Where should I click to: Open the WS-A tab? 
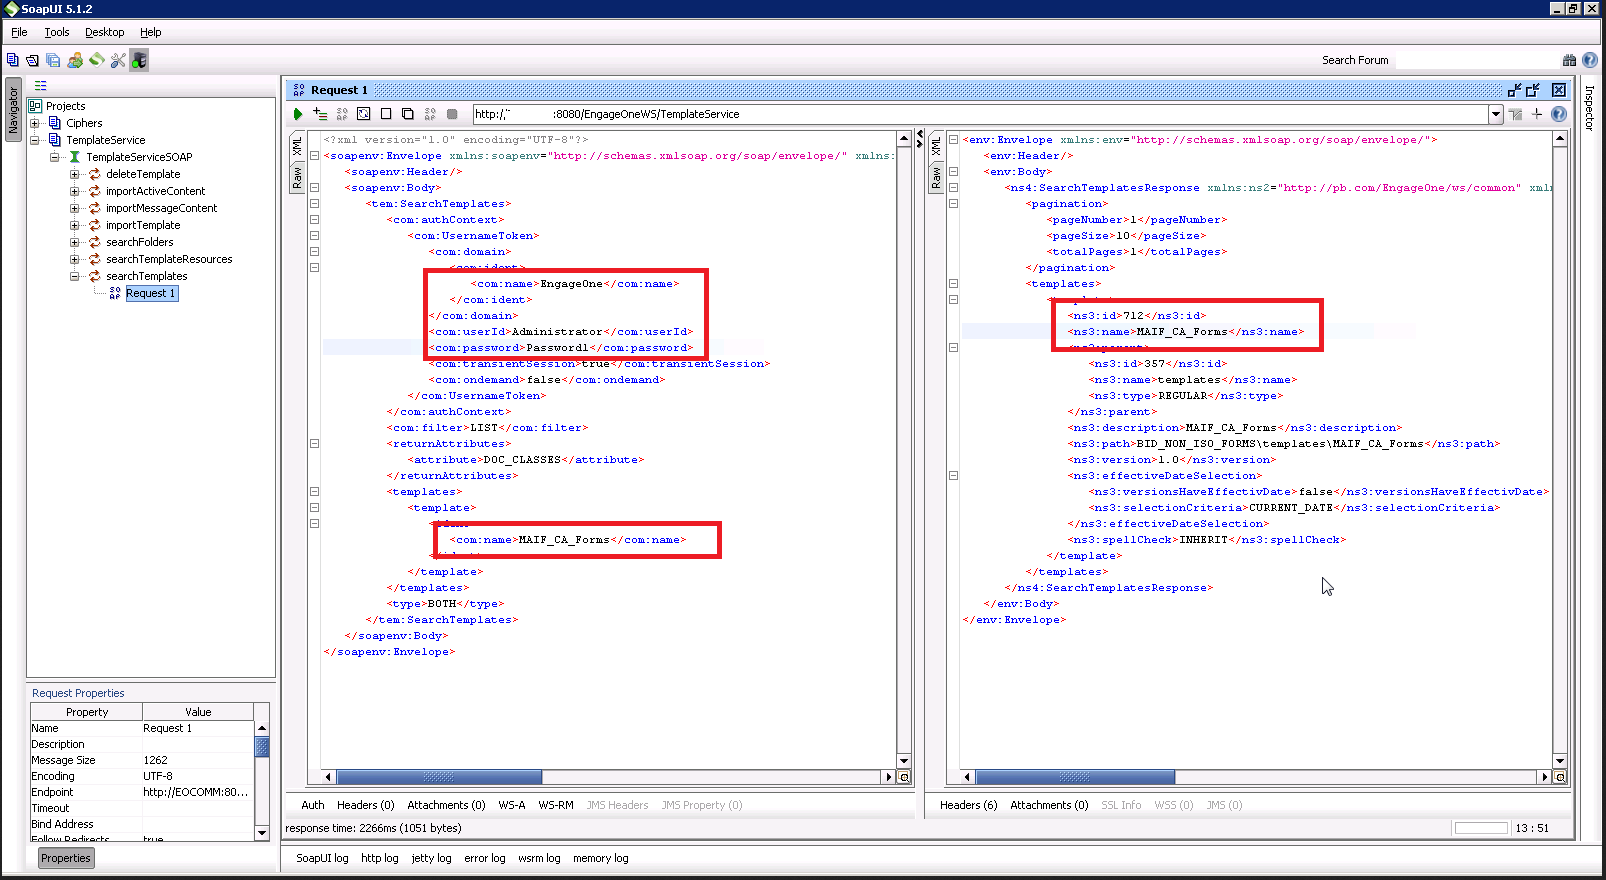[511, 805]
